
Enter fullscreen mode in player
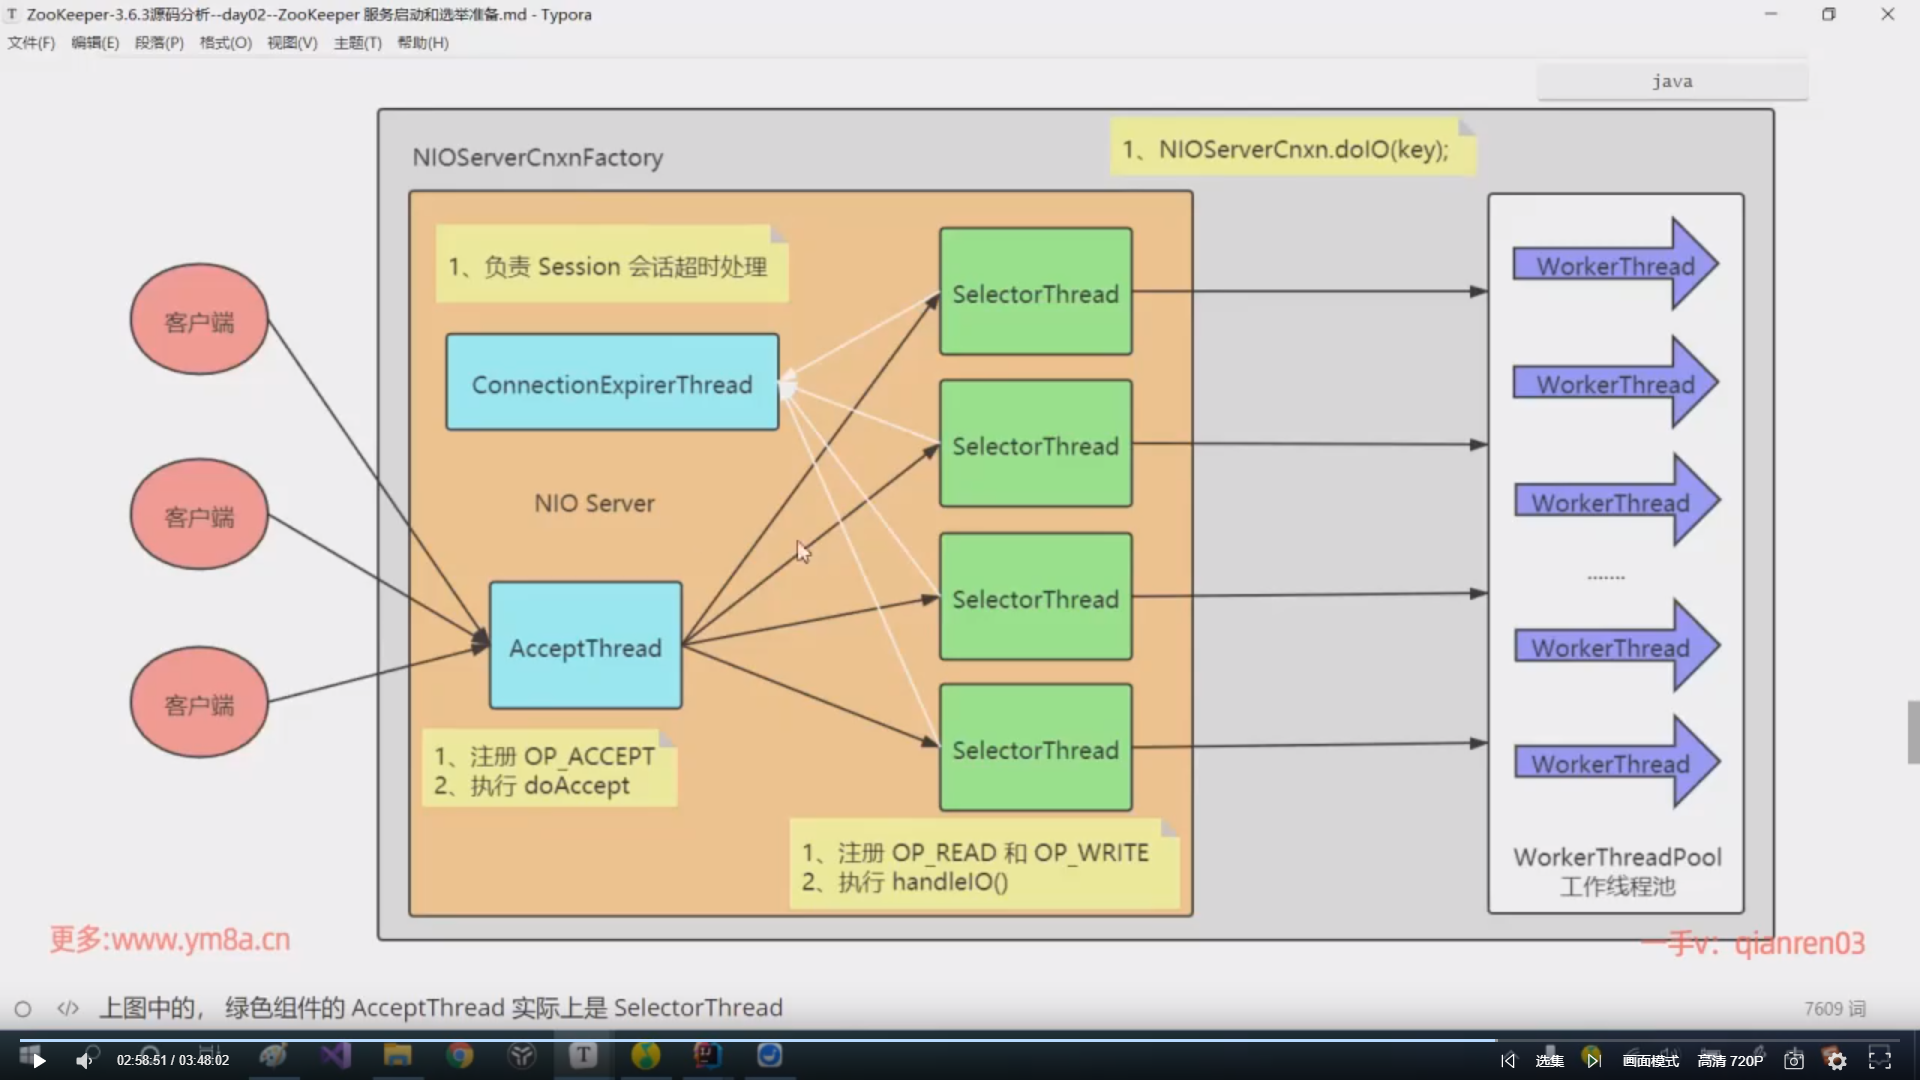click(1880, 1061)
